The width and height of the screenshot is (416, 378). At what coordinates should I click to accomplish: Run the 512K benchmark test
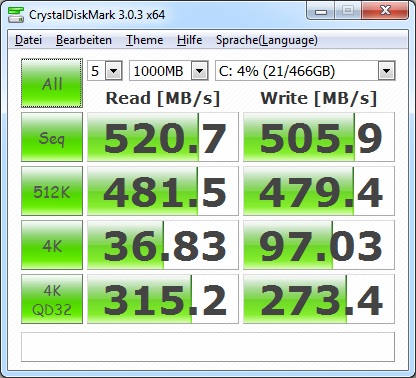(x=52, y=191)
